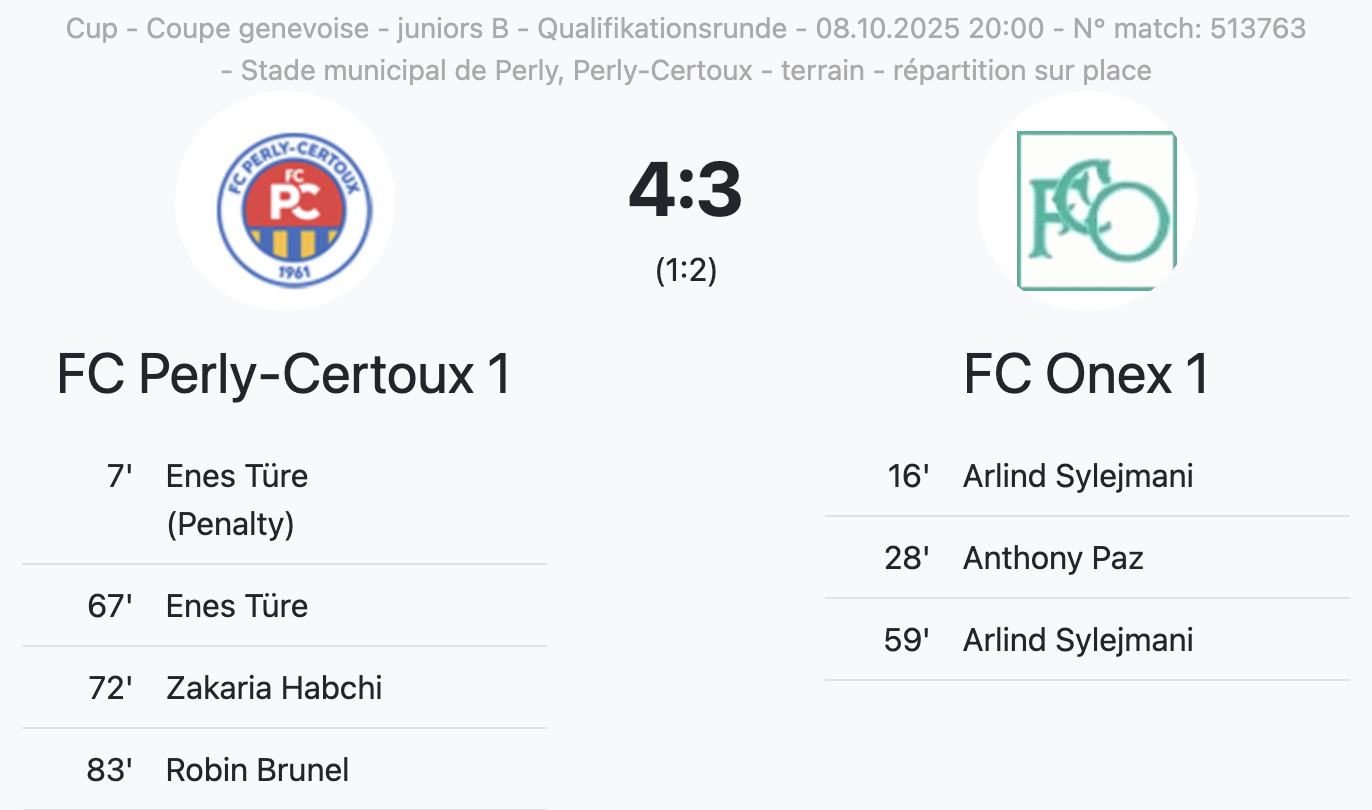Image resolution: width=1372 pixels, height=810 pixels.
Task: Select Enes Türe's 7' penalty goal
Action: pyautogui.click(x=237, y=476)
